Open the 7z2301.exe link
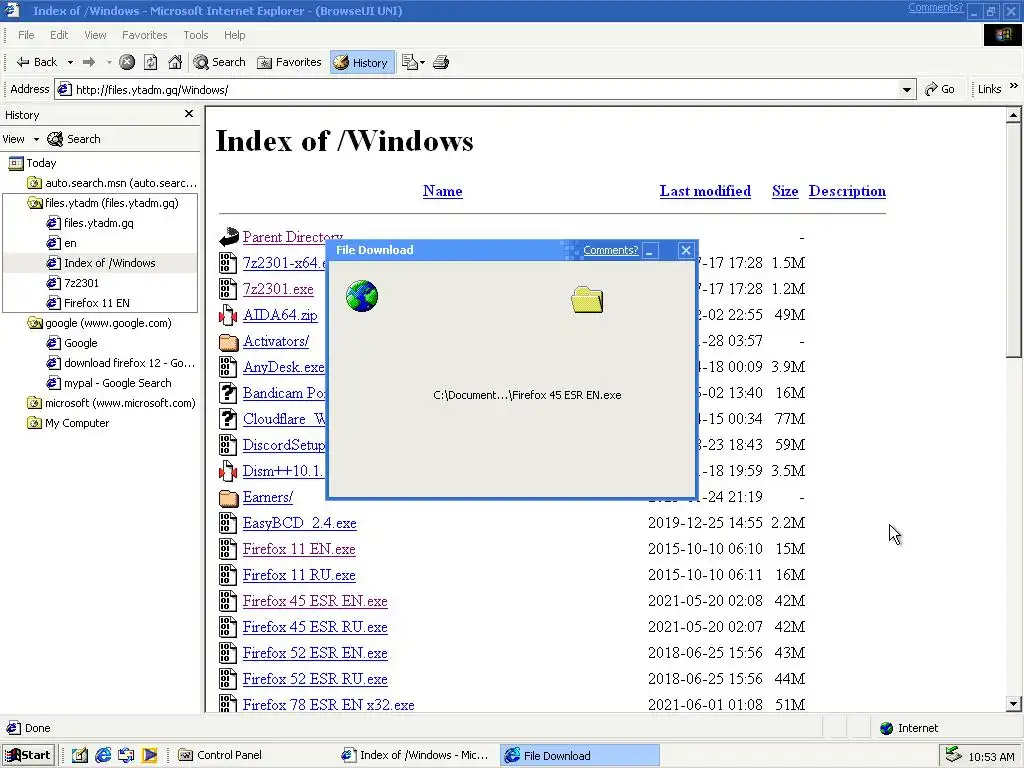 pyautogui.click(x=278, y=289)
